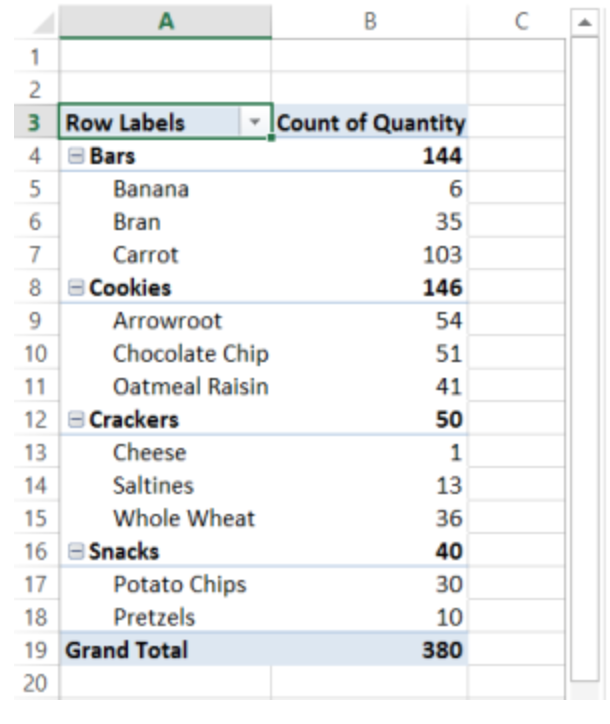Select the Oatmeal Raisin row label

click(190, 387)
